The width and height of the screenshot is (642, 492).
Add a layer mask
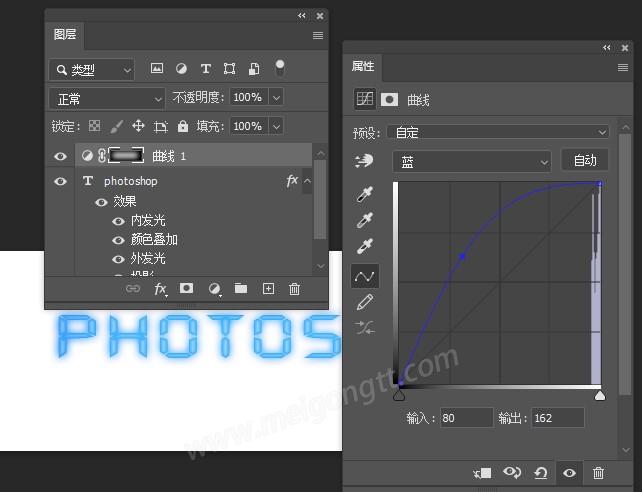point(186,288)
